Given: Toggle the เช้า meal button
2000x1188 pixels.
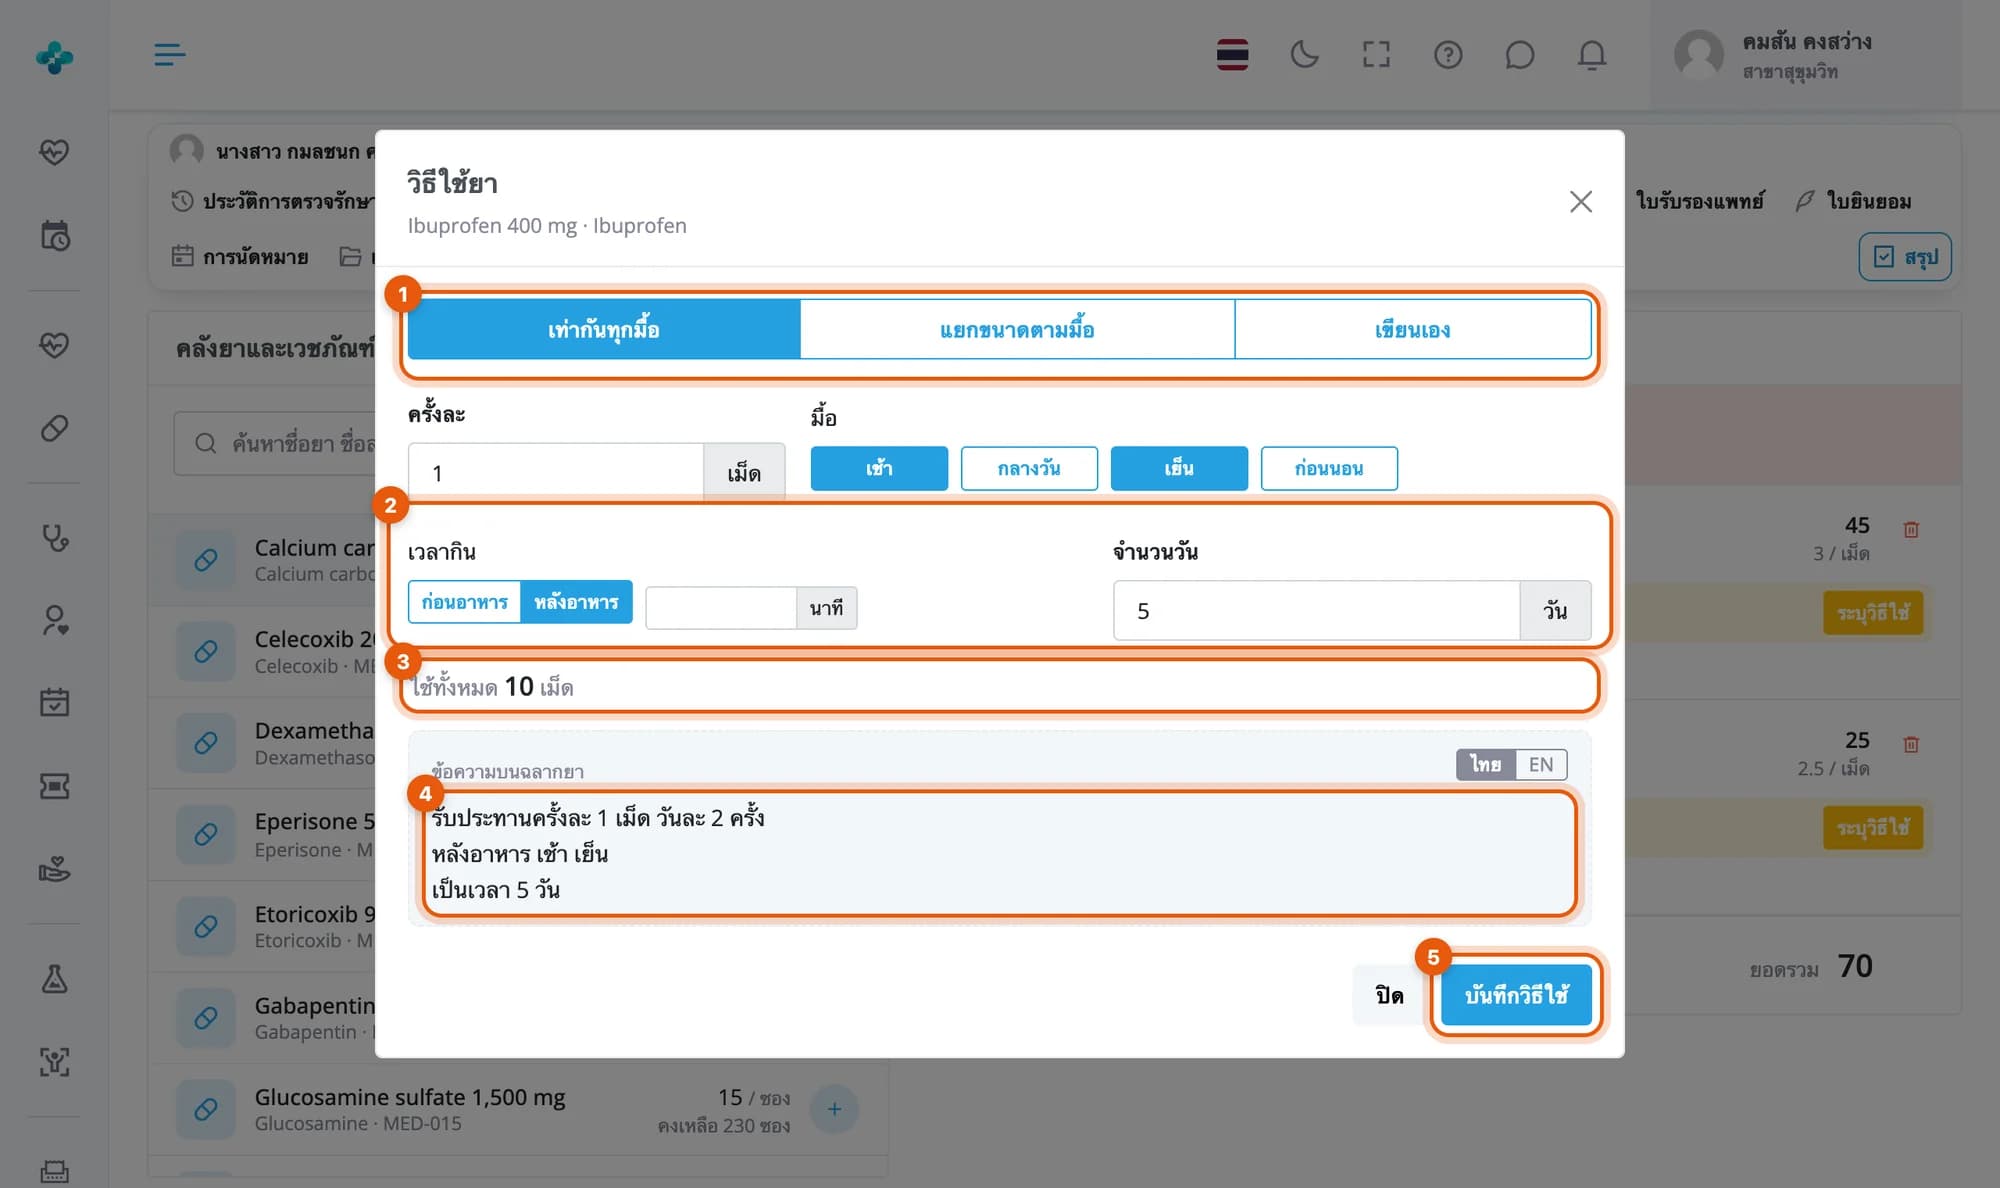Looking at the screenshot, I should click(x=879, y=468).
